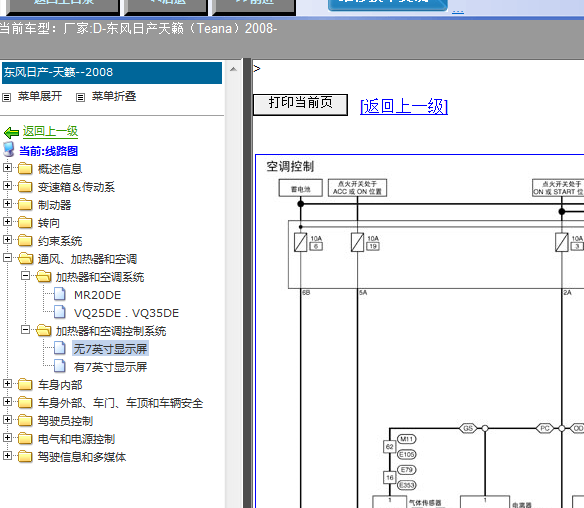584x508 pixels.
Task: Click document icon for 有7英寸显示屏
Action: [60, 366]
